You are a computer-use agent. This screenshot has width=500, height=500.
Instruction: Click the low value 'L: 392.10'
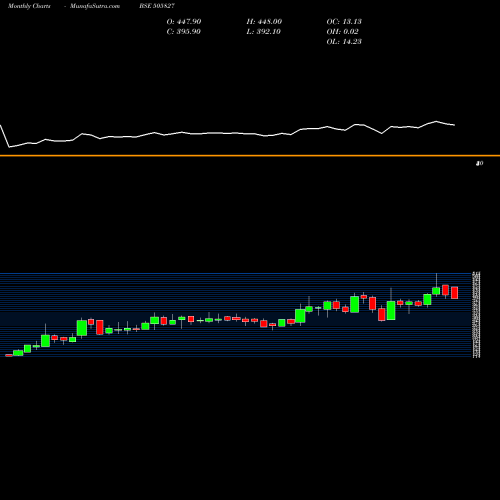[263, 32]
